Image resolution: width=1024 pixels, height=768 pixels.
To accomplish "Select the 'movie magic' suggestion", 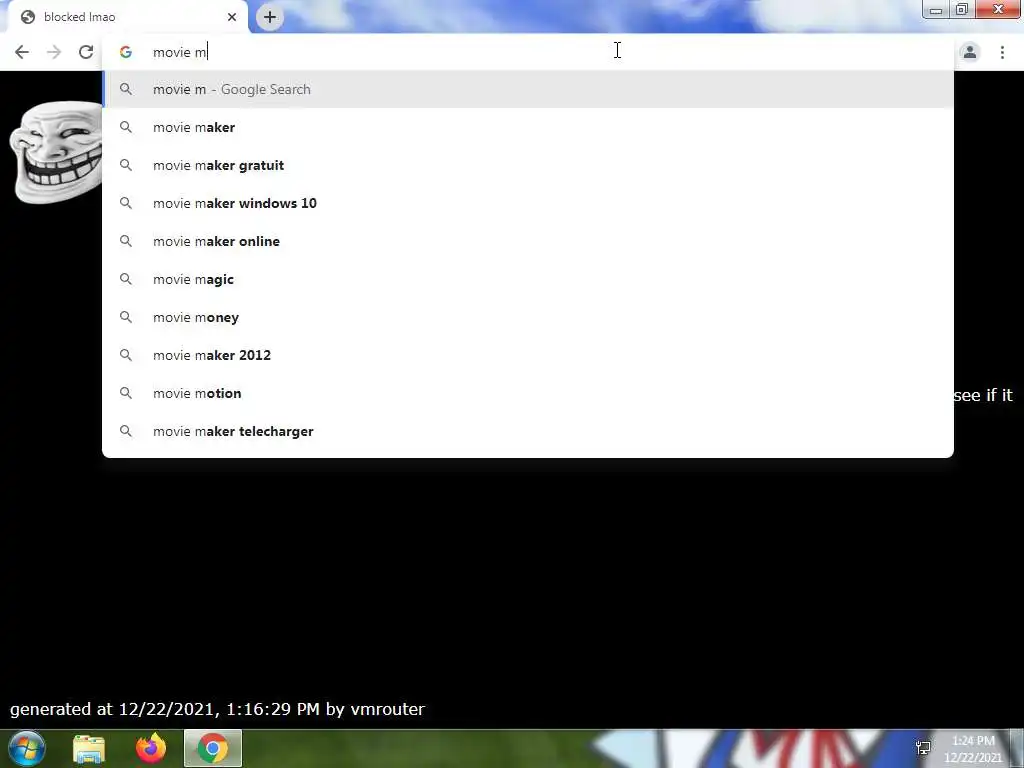I will 528,279.
